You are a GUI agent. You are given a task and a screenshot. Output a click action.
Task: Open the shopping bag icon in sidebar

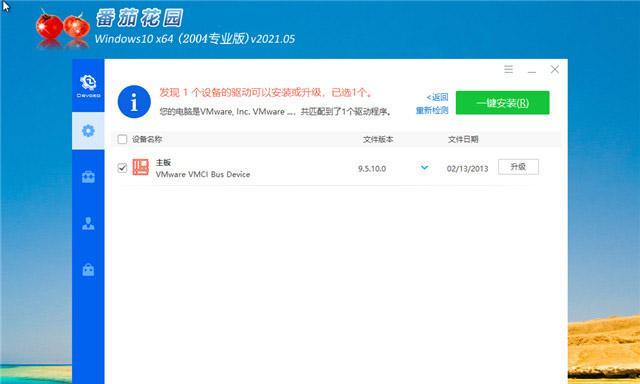click(x=88, y=270)
